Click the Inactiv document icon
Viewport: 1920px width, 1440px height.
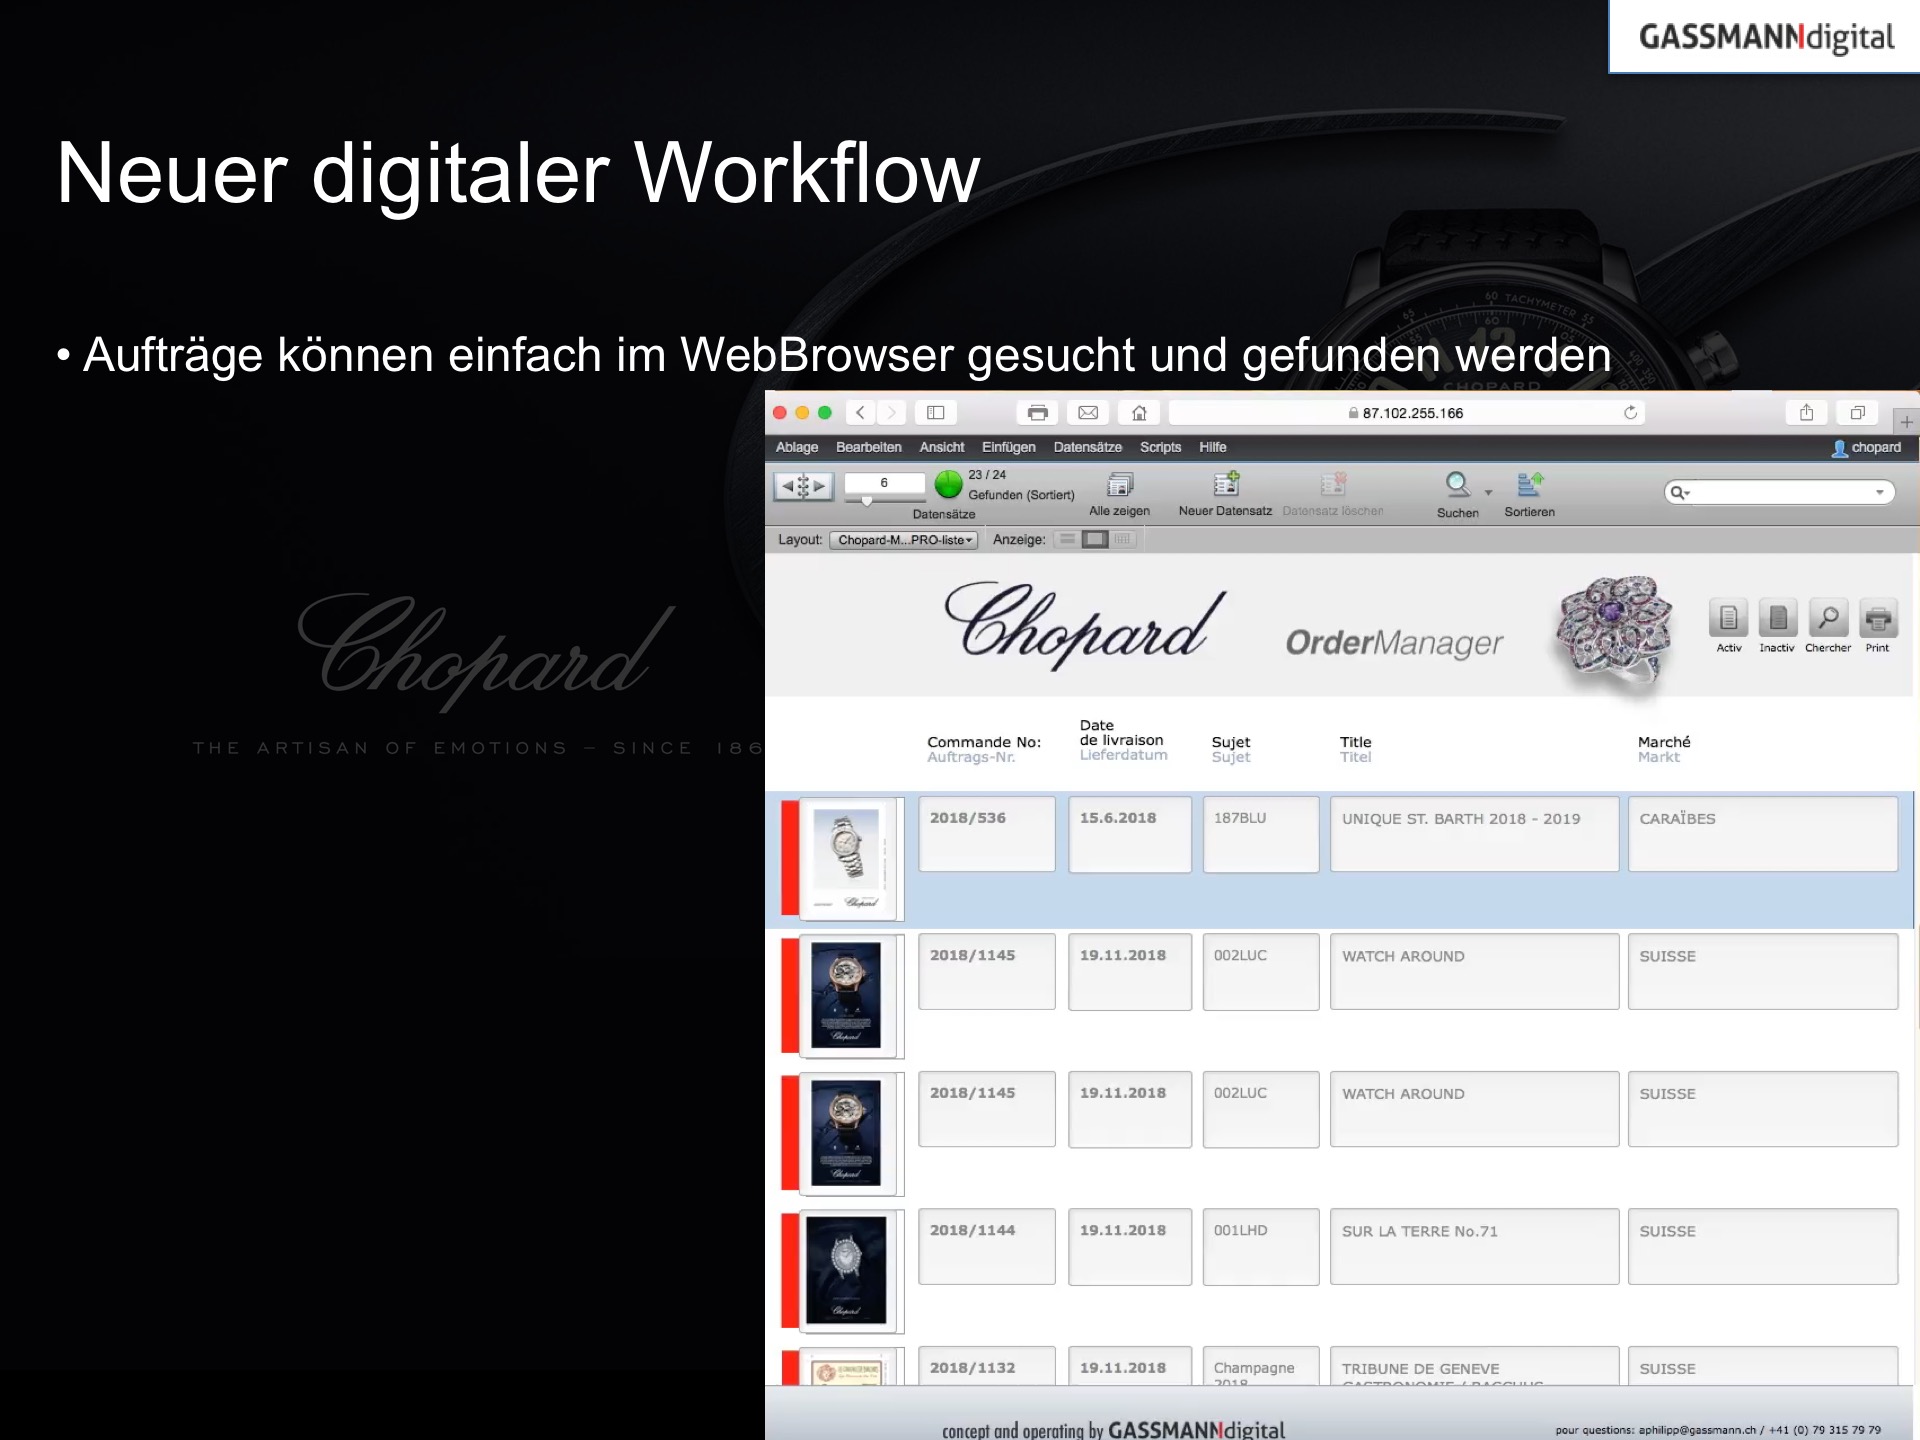click(x=1777, y=619)
